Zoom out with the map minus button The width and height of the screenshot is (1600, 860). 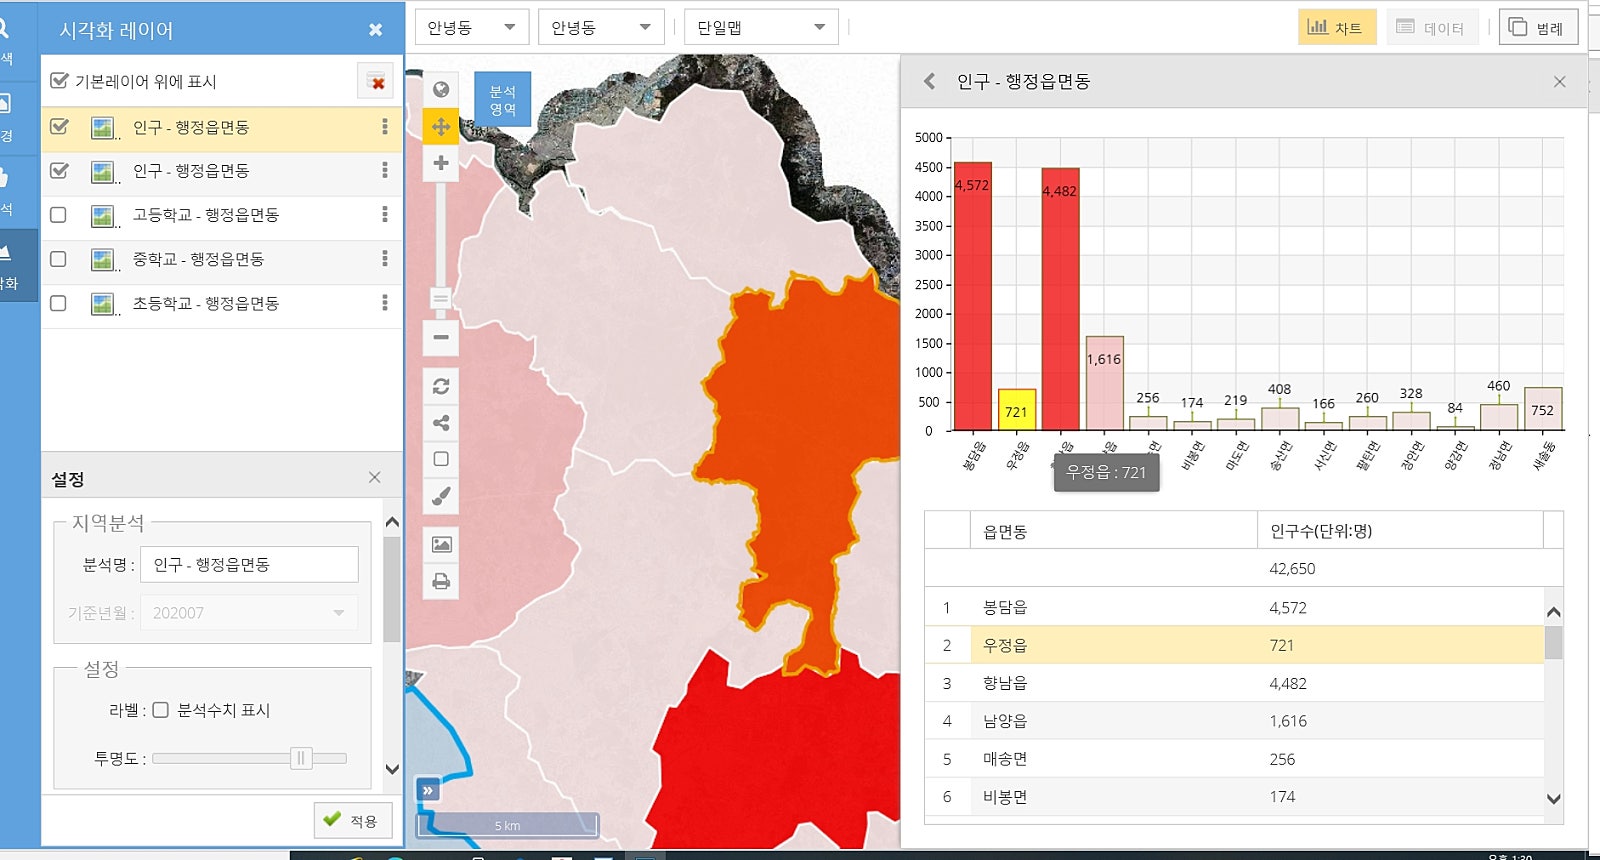441,338
